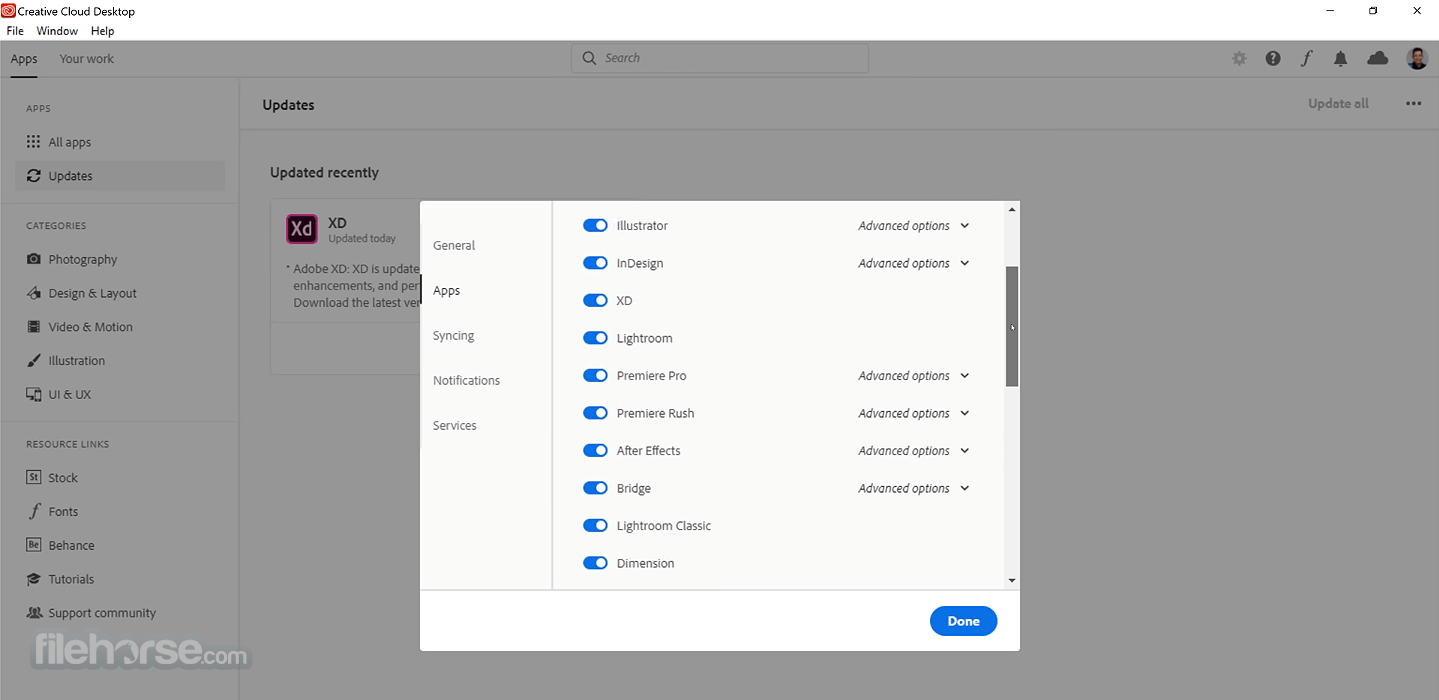The height and width of the screenshot is (700, 1439).
Task: Toggle auto-update for InDesign
Action: click(595, 263)
